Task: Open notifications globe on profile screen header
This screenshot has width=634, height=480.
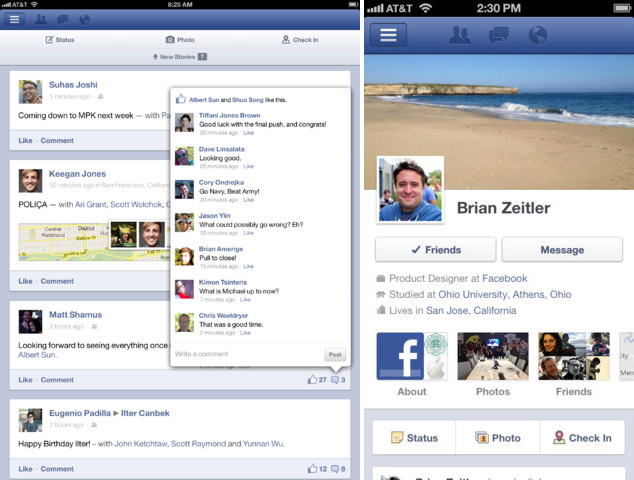Action: [x=538, y=35]
